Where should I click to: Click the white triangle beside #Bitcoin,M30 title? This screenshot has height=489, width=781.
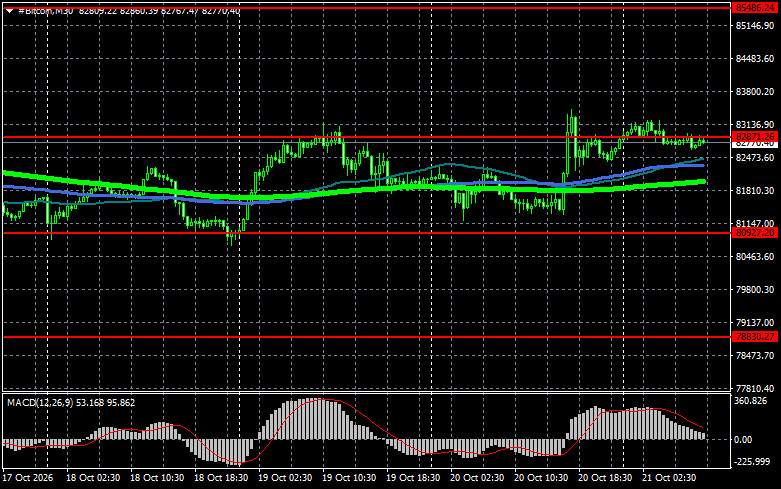[x=9, y=11]
